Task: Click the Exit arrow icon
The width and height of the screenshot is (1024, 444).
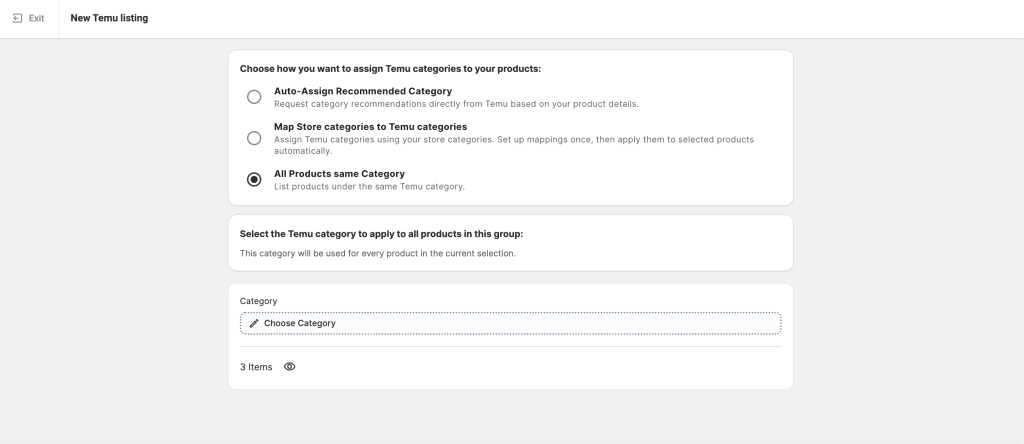Action: [18, 18]
